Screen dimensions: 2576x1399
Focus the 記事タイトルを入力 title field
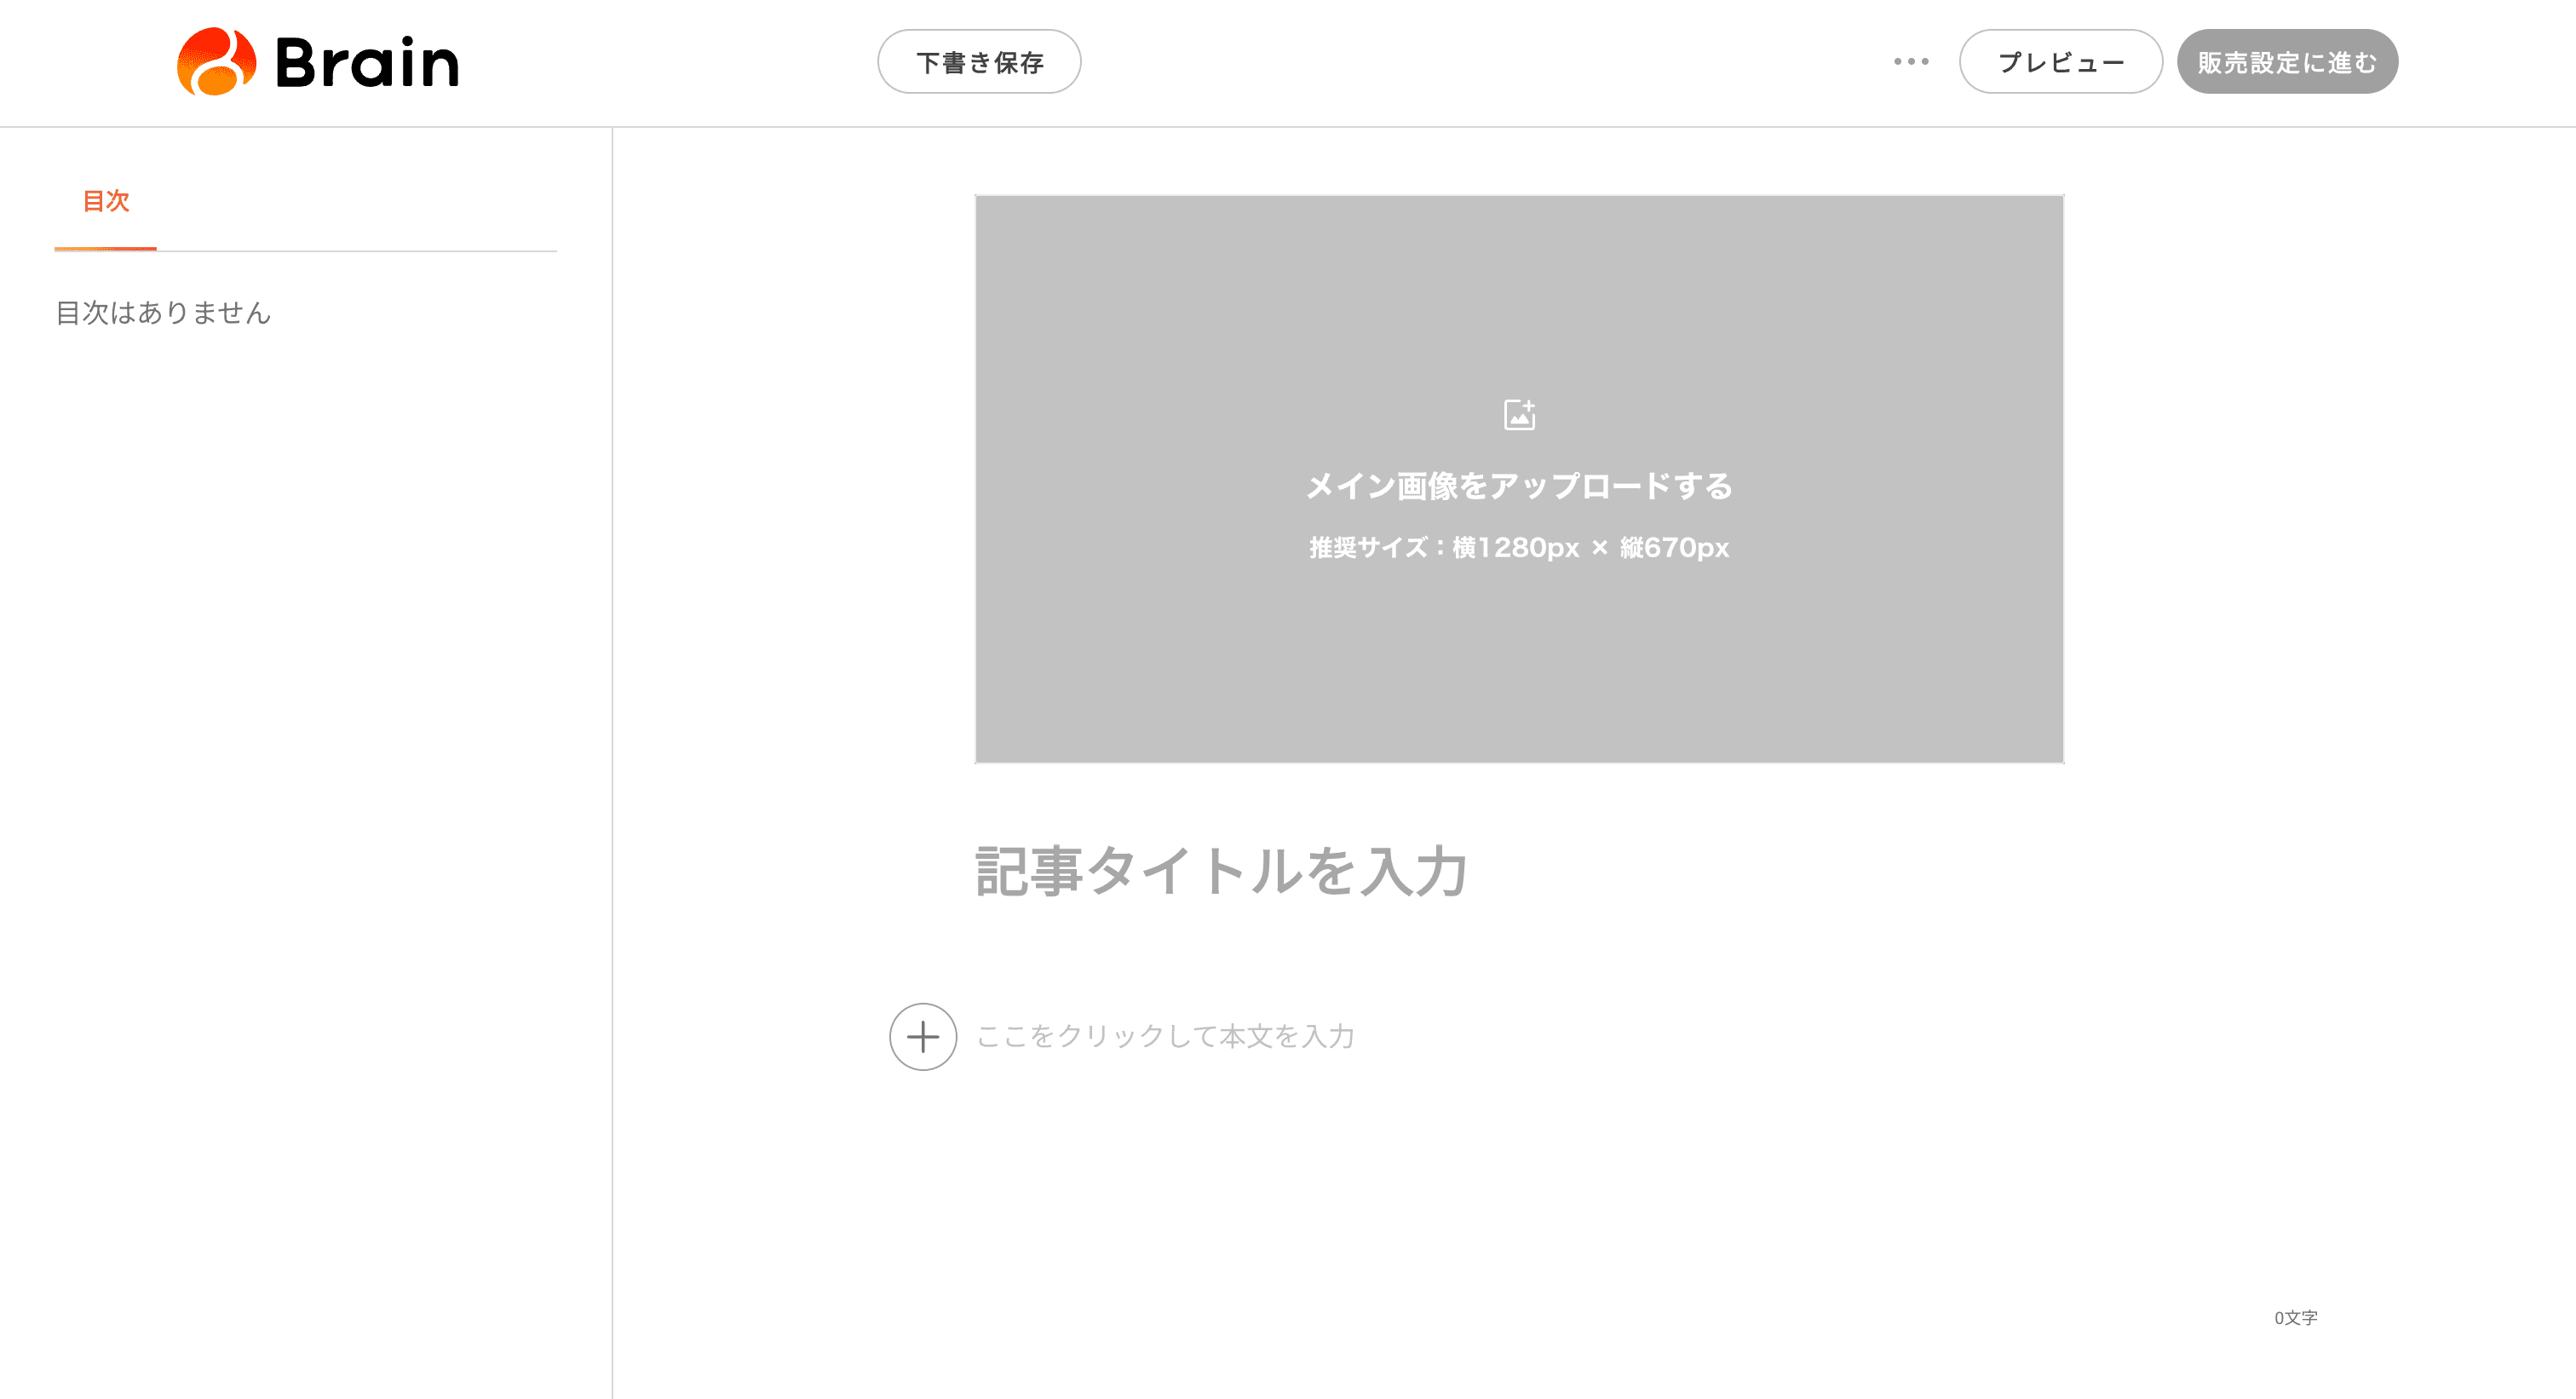point(1221,871)
